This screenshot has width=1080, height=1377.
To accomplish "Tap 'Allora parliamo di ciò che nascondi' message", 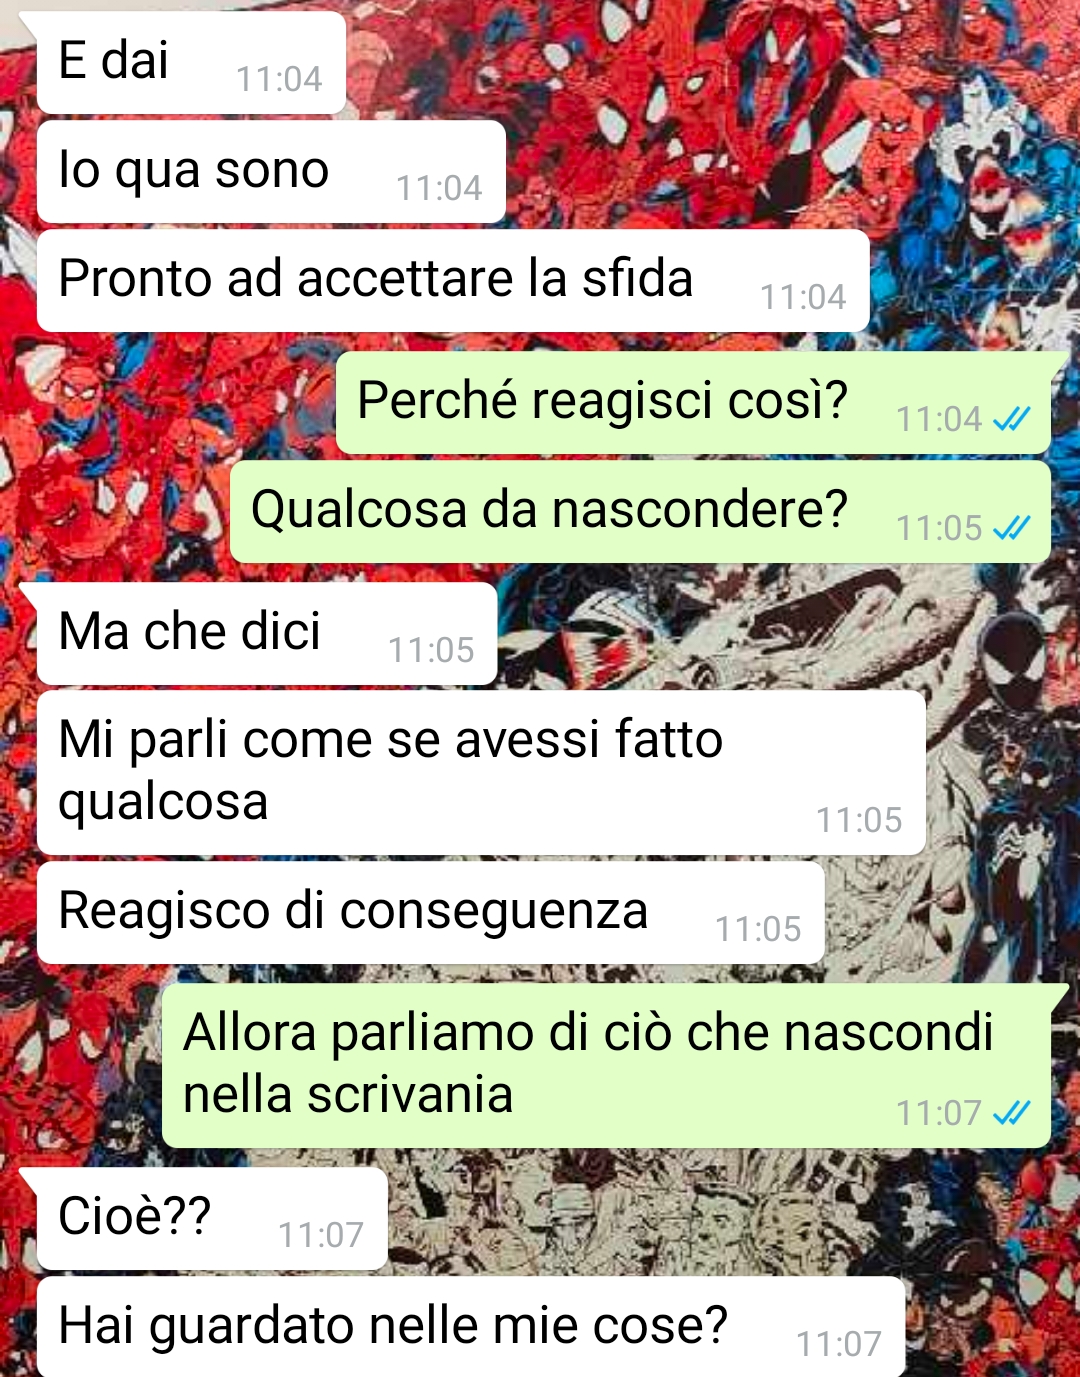I will coord(606,1065).
